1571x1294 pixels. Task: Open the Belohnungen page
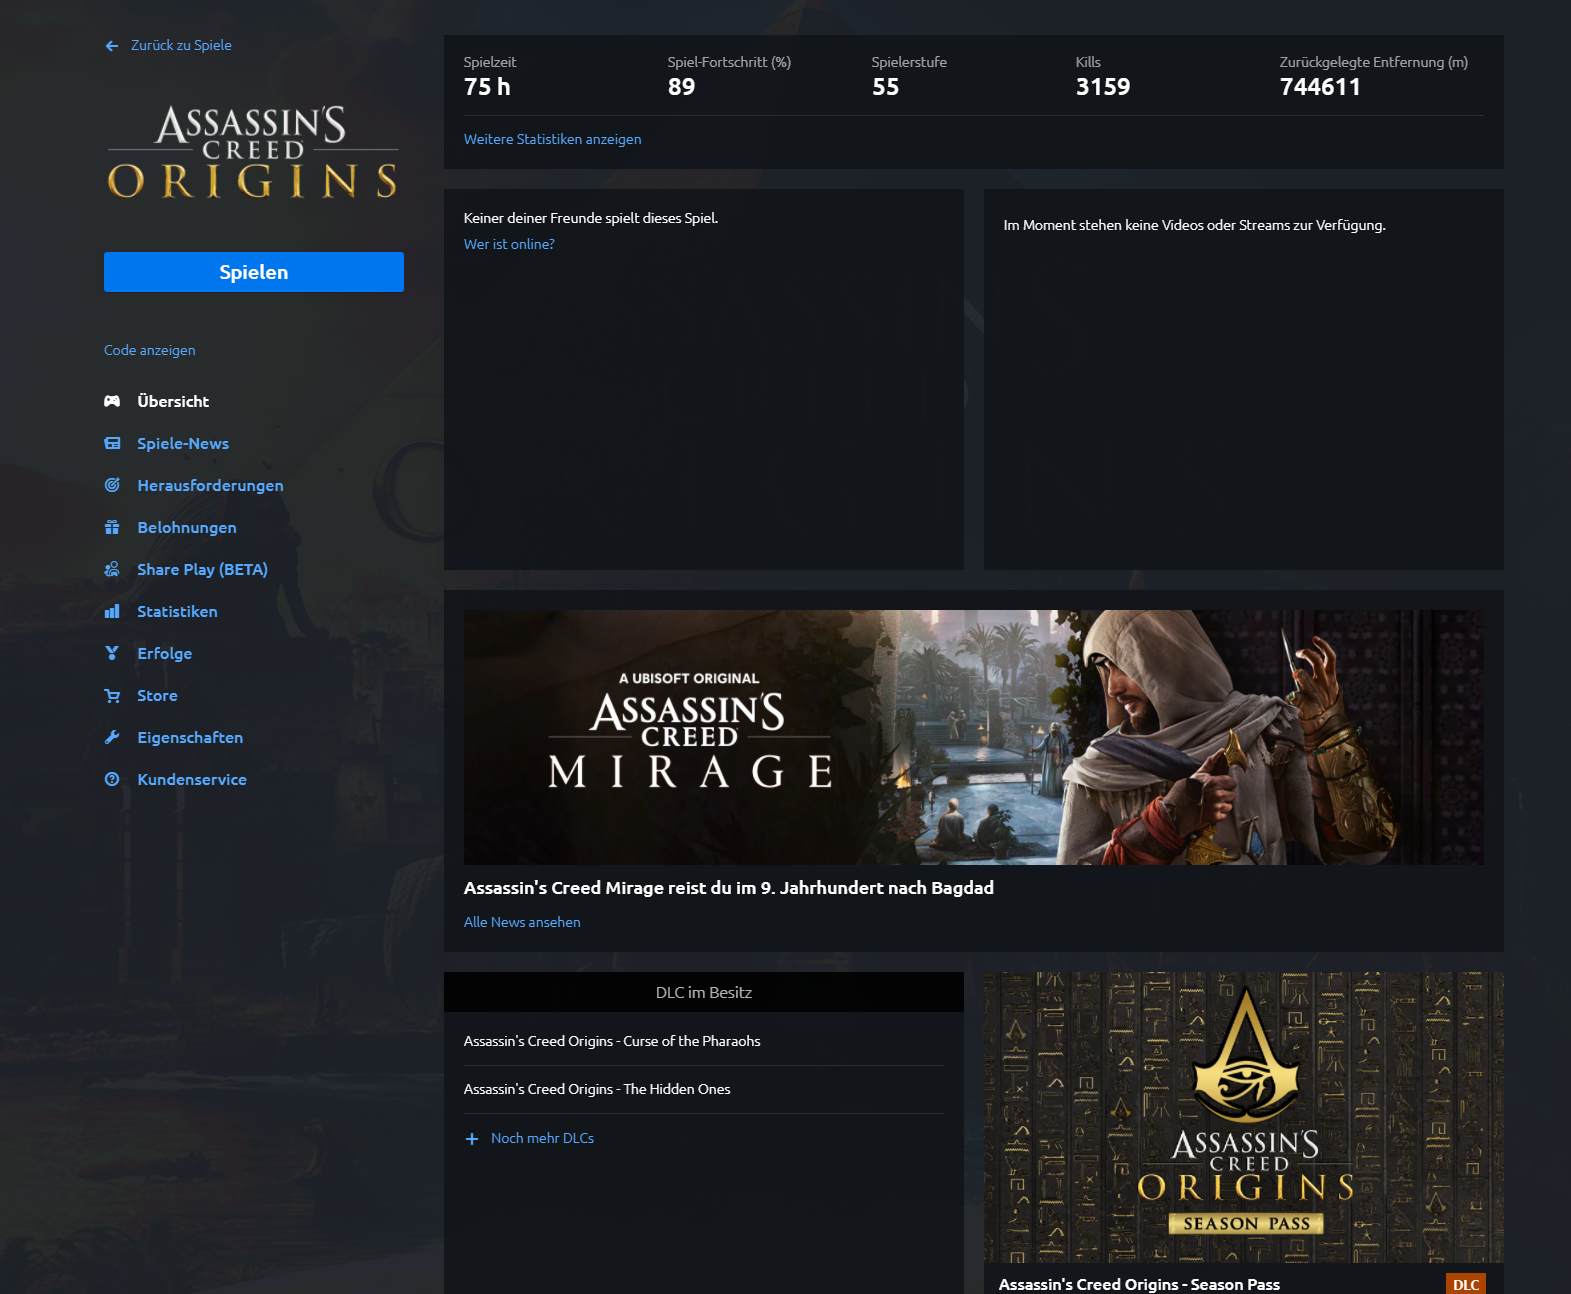(187, 527)
